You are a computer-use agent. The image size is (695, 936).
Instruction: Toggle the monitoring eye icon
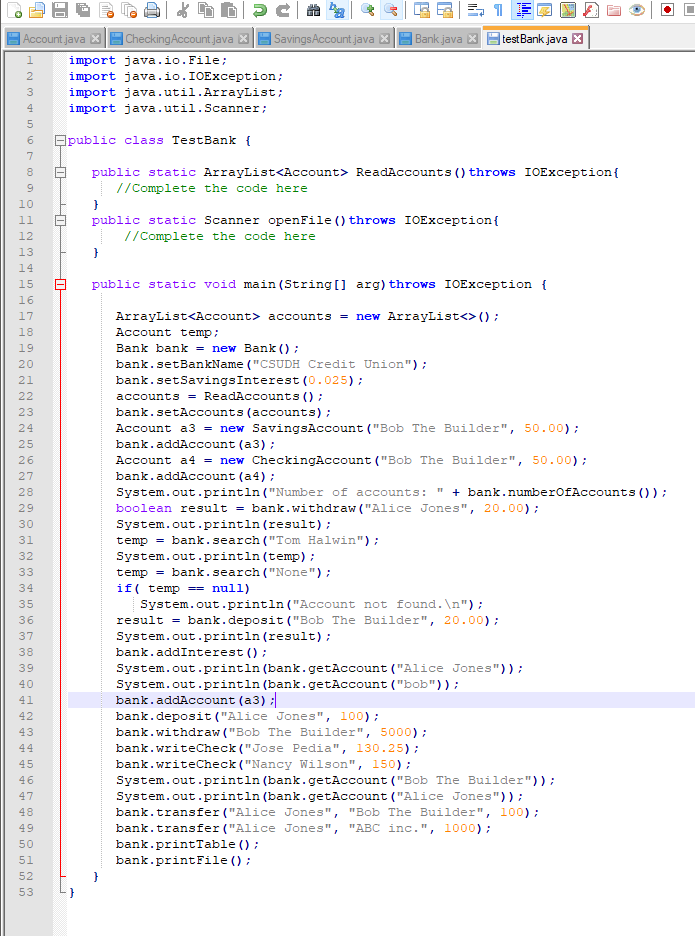(637, 10)
